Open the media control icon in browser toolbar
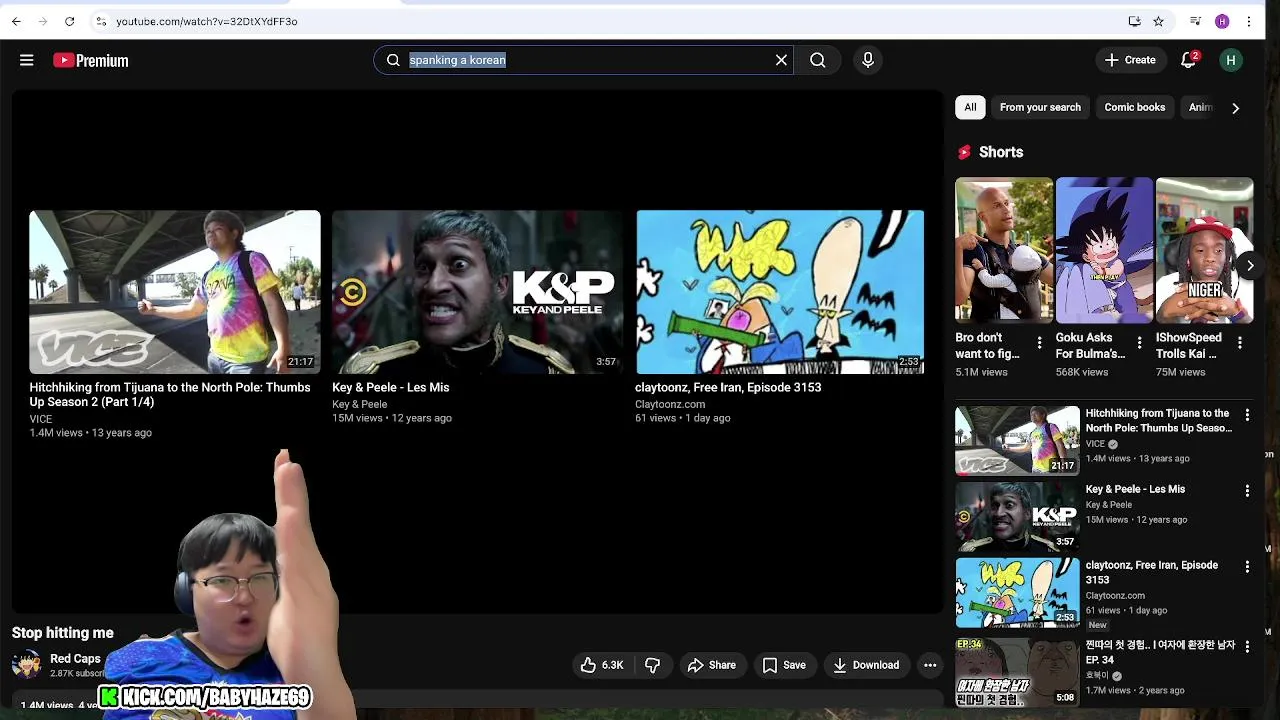 [x=1195, y=21]
